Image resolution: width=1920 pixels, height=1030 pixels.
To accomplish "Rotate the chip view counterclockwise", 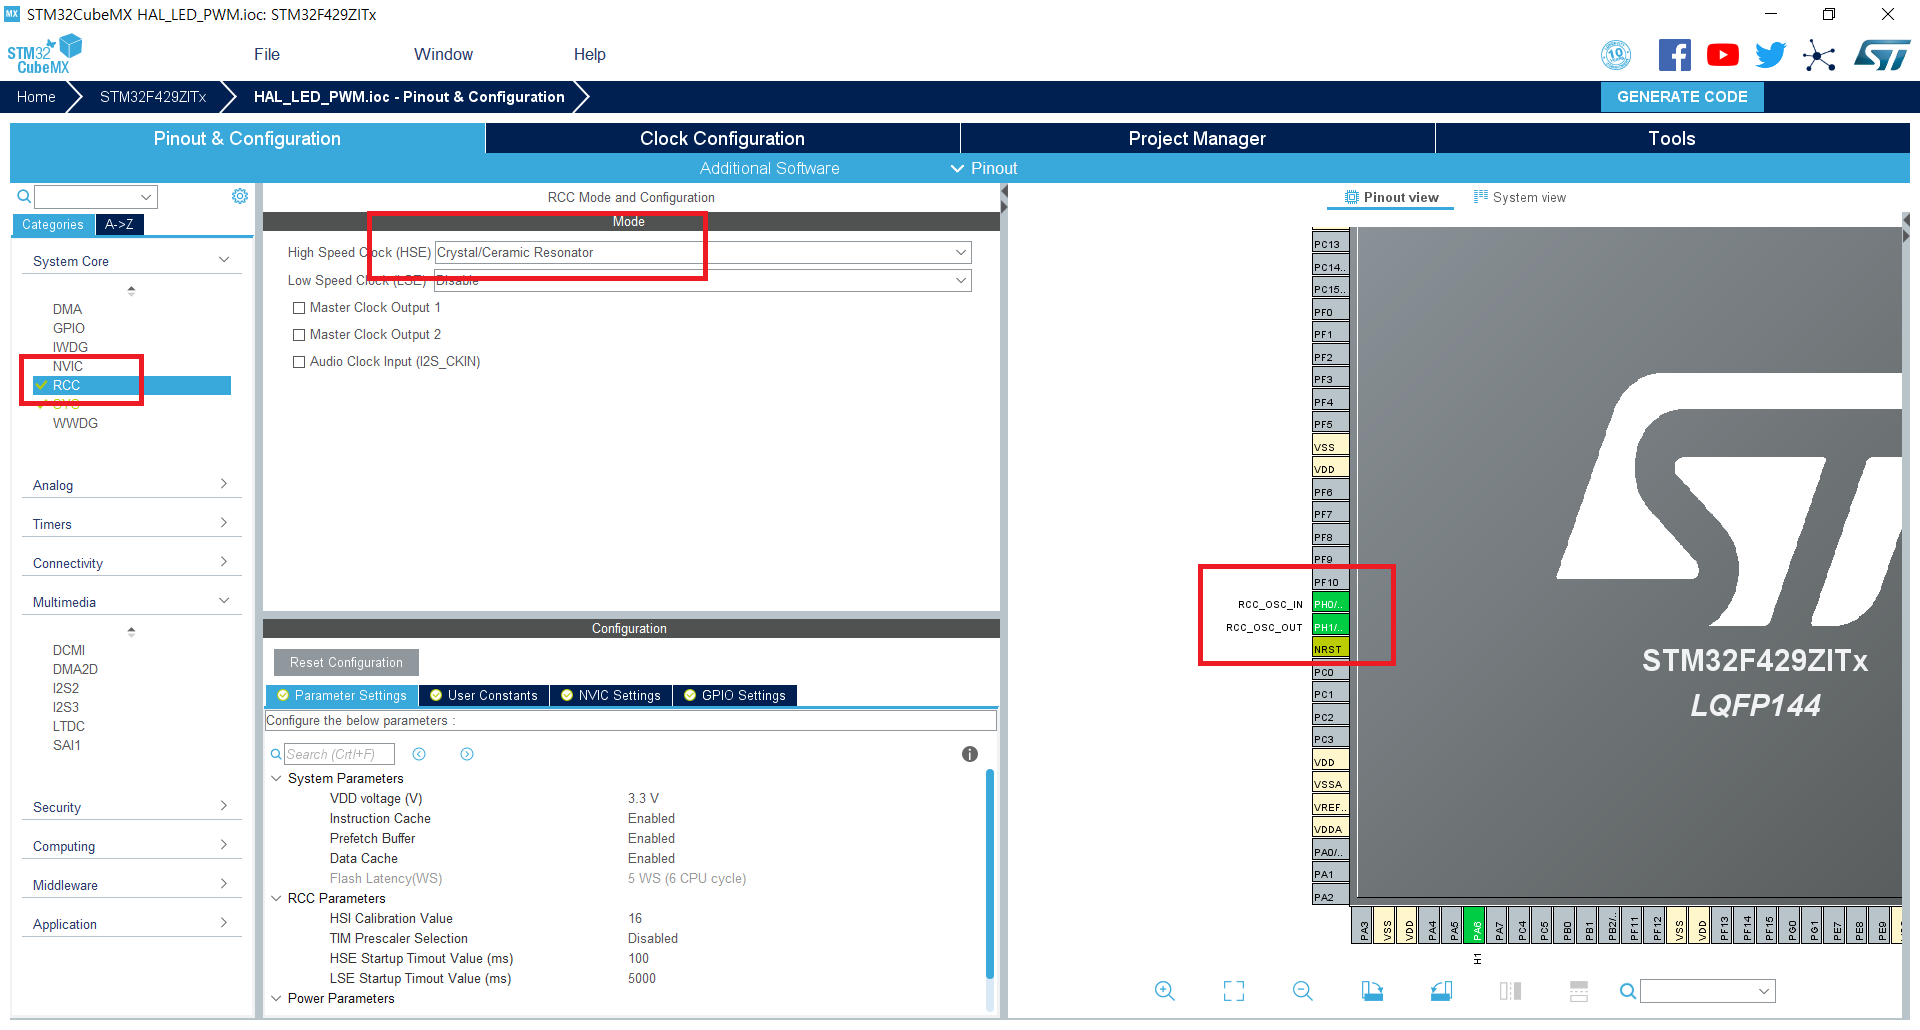I will [x=1441, y=991].
